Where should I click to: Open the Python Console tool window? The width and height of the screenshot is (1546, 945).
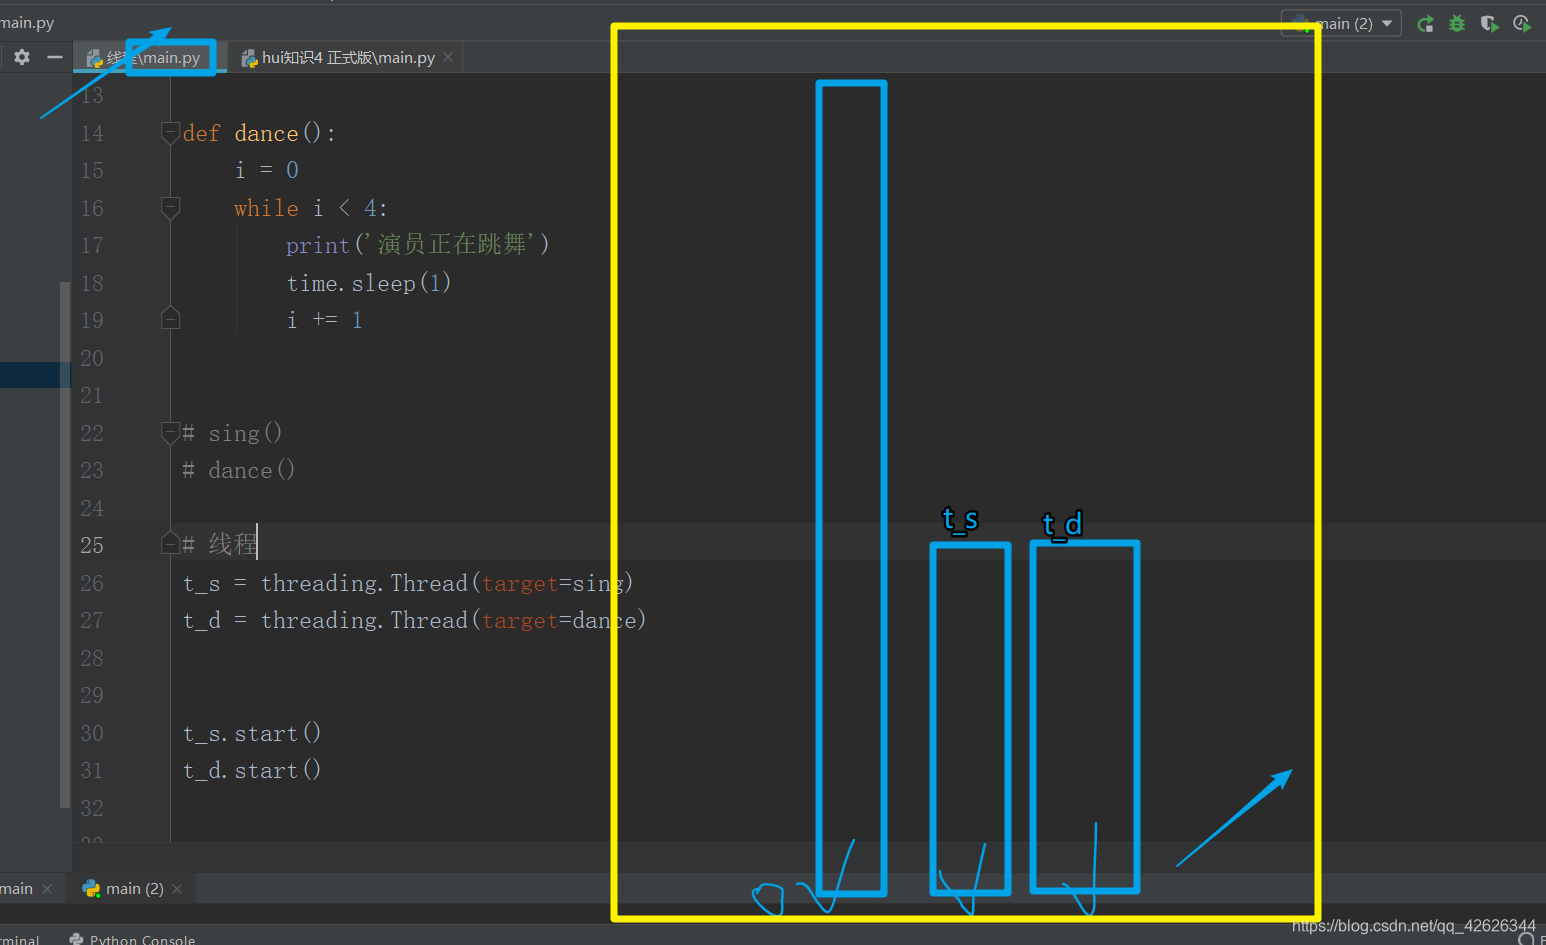point(132,939)
